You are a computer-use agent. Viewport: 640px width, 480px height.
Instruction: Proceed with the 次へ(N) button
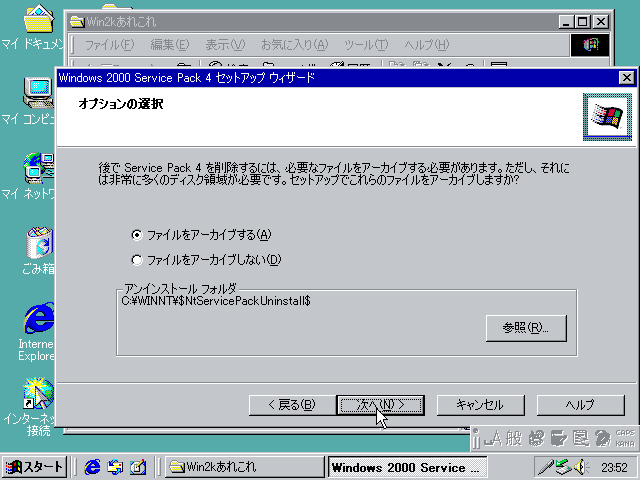coord(380,405)
